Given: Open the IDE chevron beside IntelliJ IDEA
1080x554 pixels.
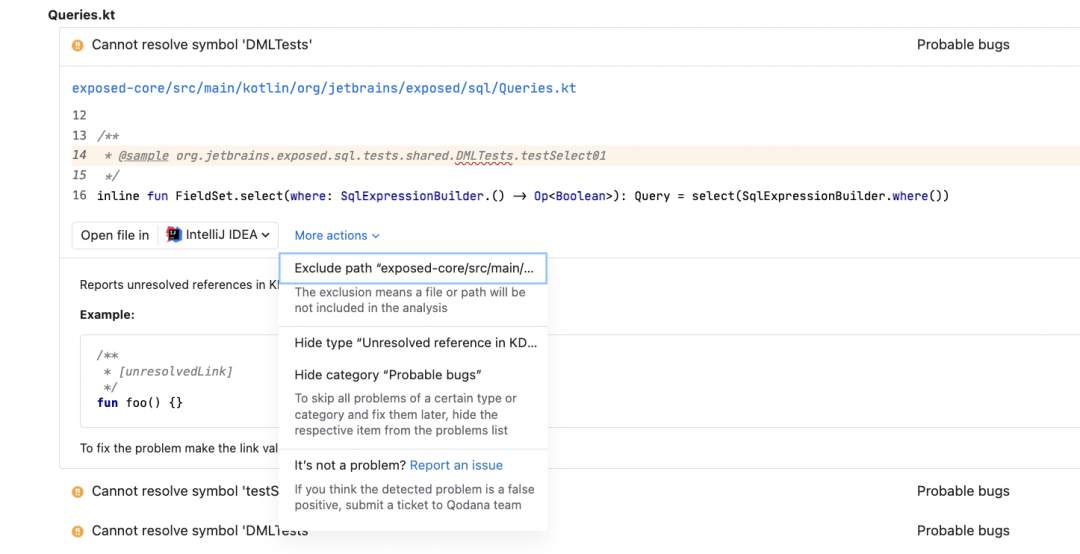Looking at the screenshot, I should coord(266,235).
